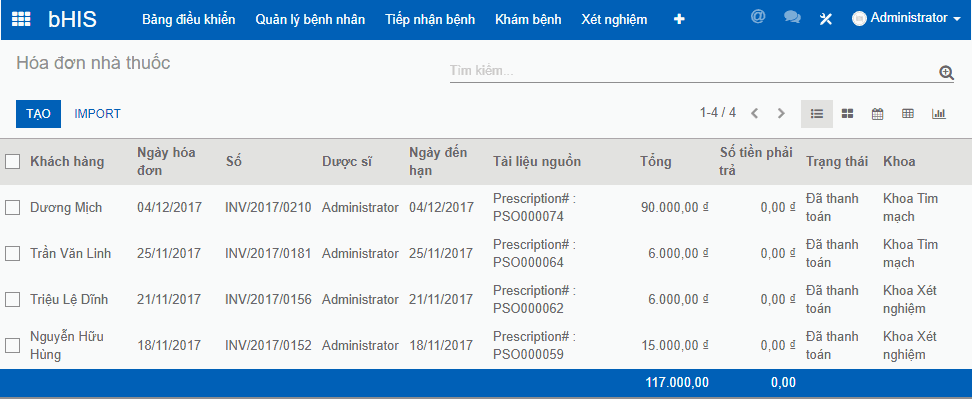The image size is (972, 399).
Task: Click the 90.000,00 total amount
Action: tap(675, 208)
